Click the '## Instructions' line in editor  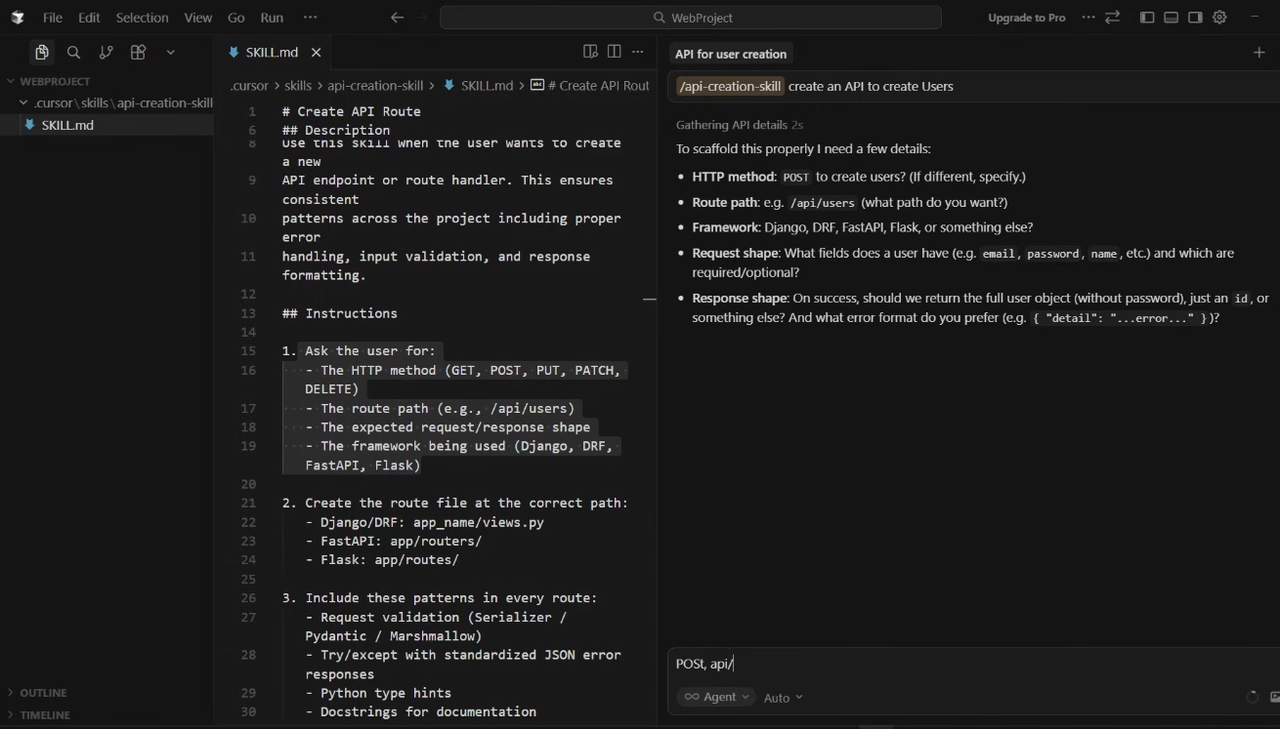pyautogui.click(x=340, y=314)
